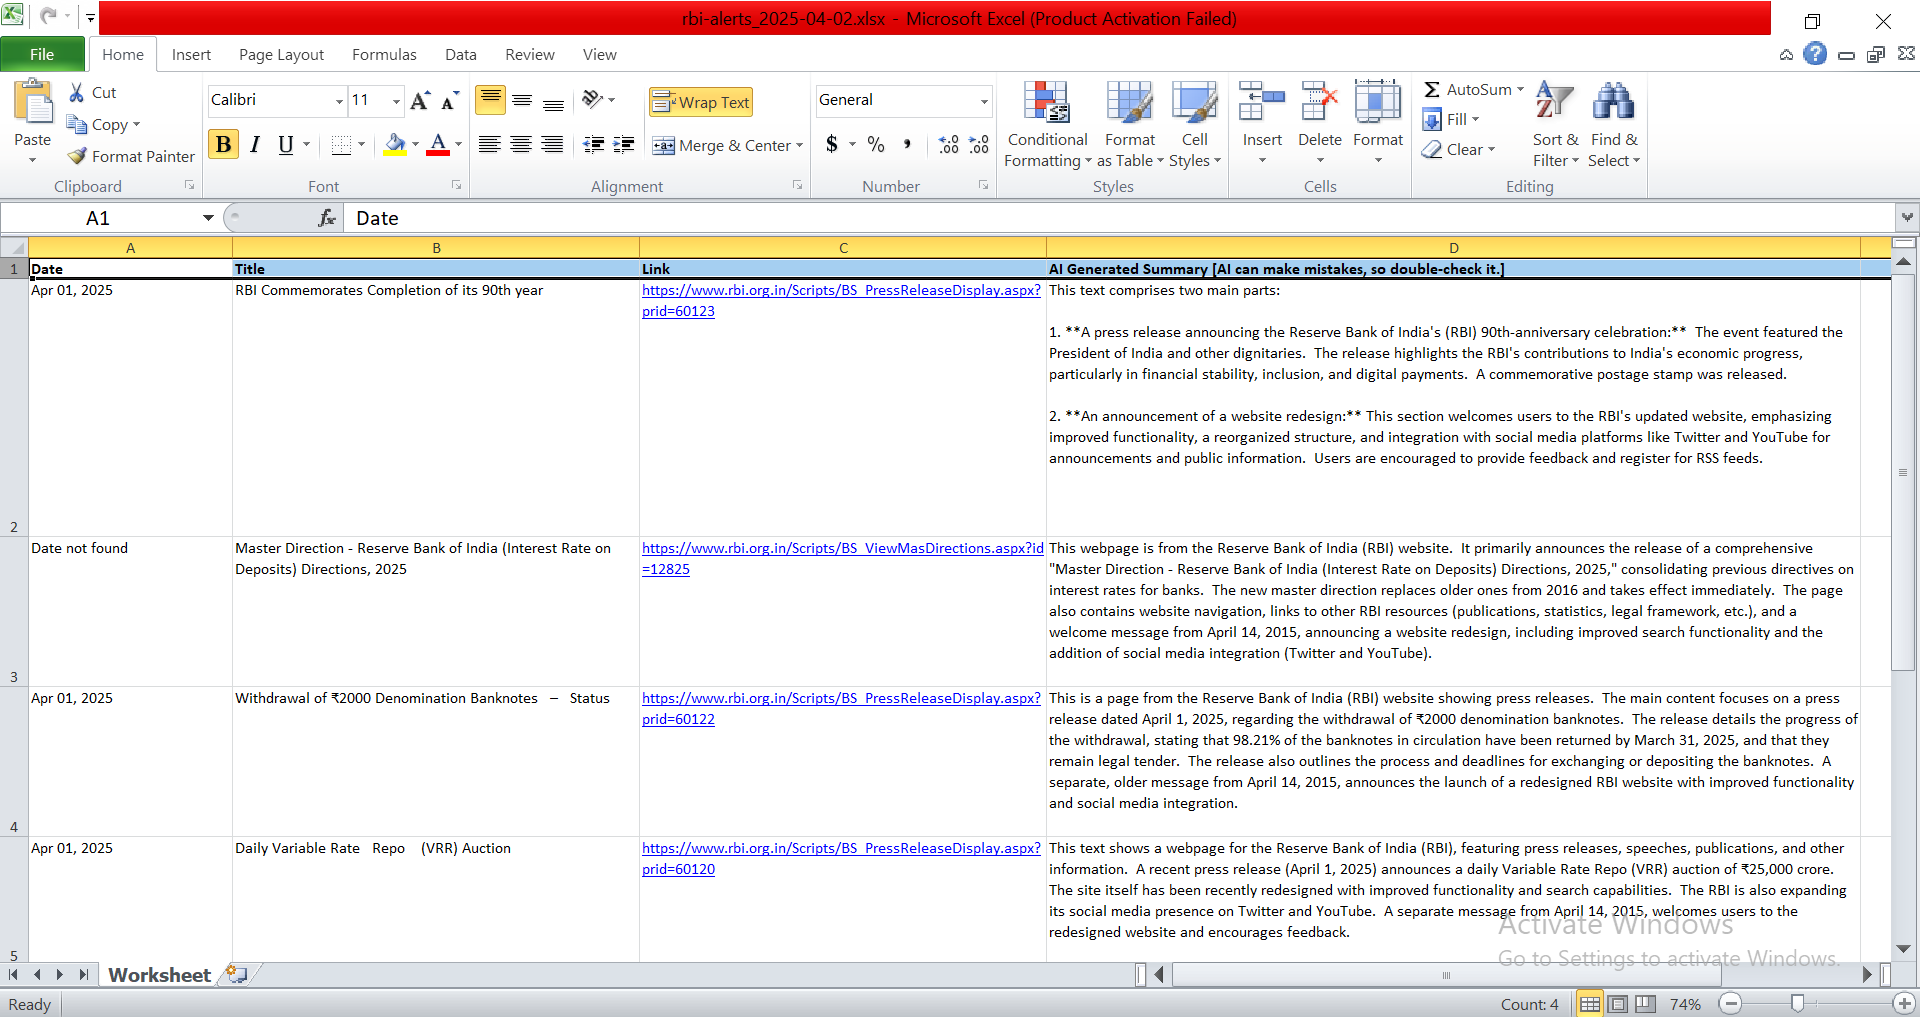
Task: Open the Name Box dropdown
Action: tap(208, 218)
